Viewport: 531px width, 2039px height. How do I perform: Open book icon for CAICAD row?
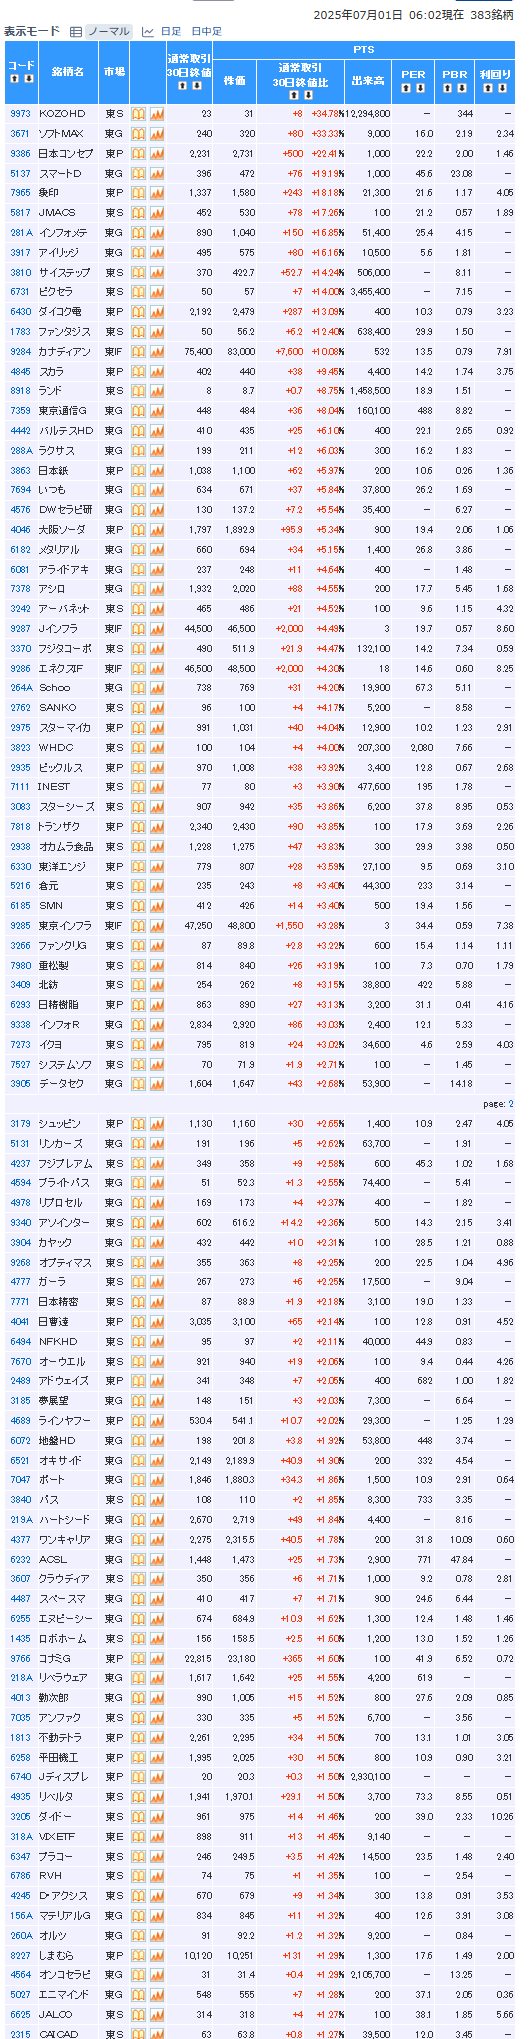click(x=139, y=2033)
